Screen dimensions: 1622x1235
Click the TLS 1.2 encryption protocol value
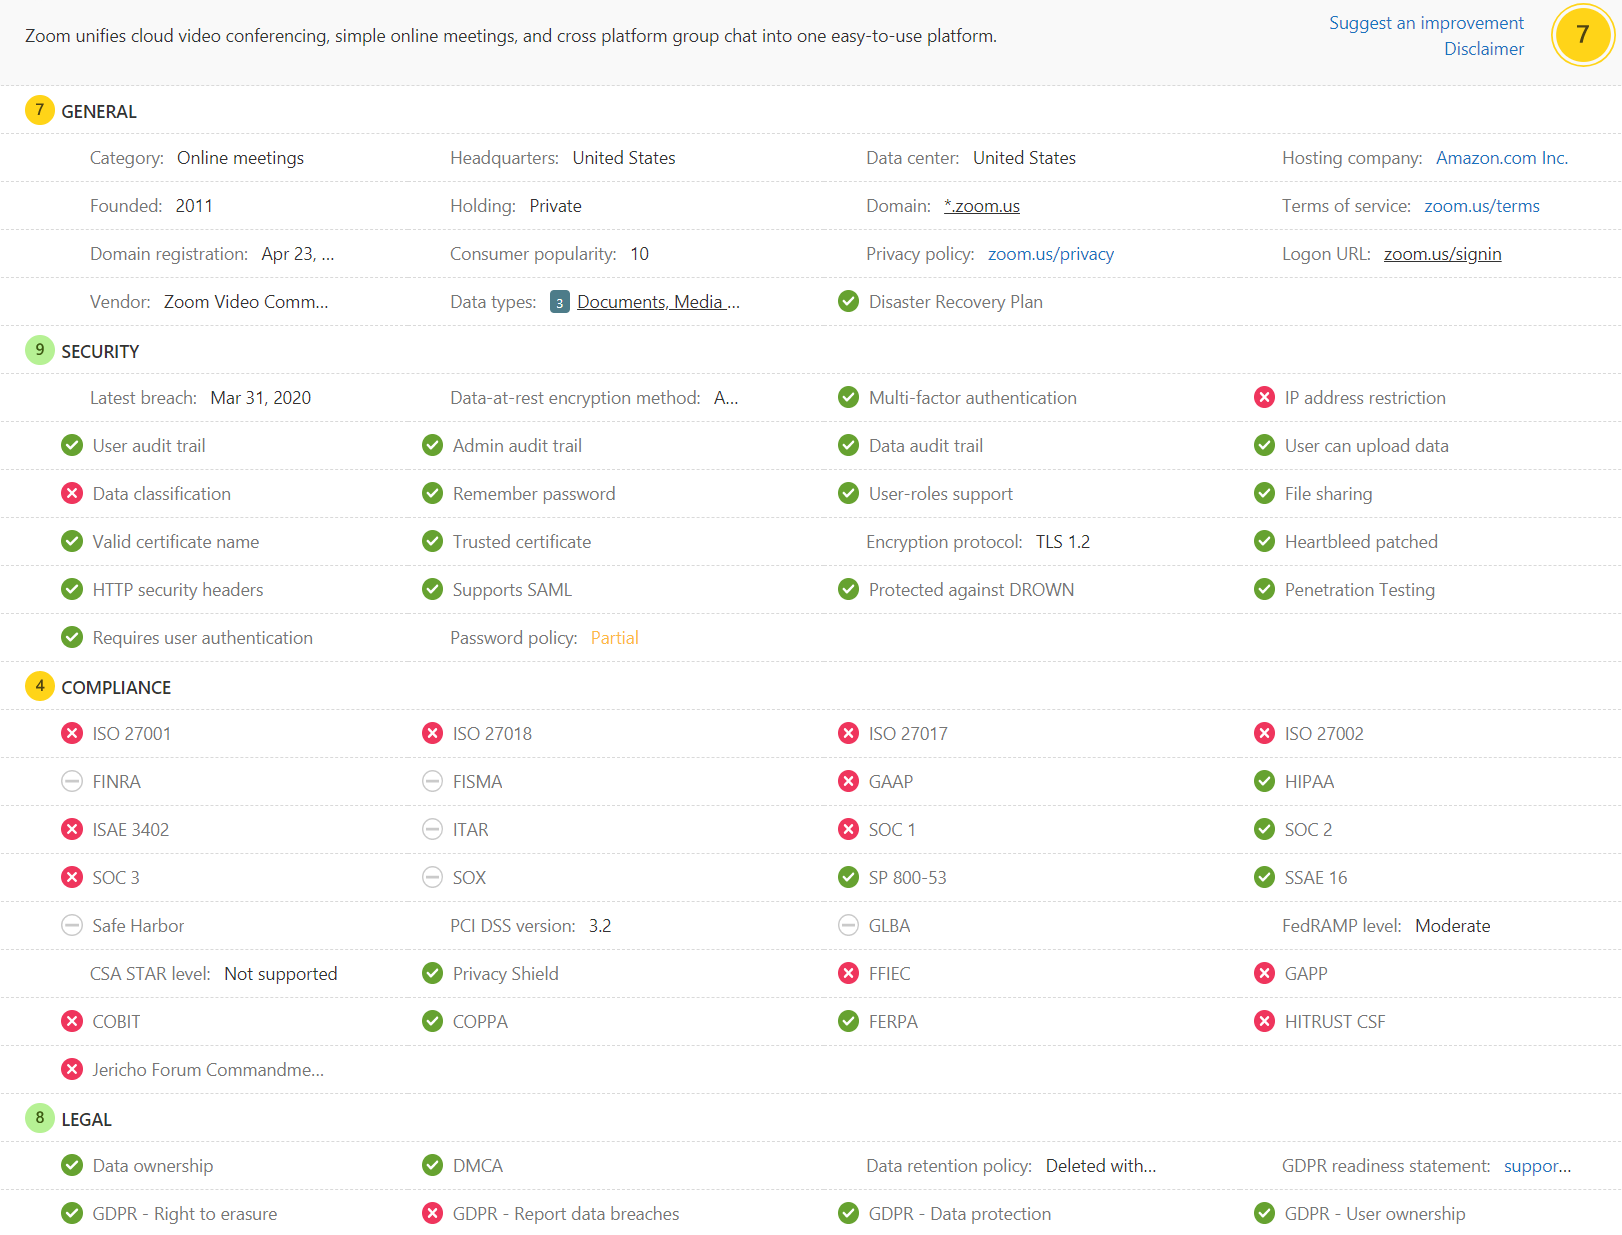[1063, 542]
